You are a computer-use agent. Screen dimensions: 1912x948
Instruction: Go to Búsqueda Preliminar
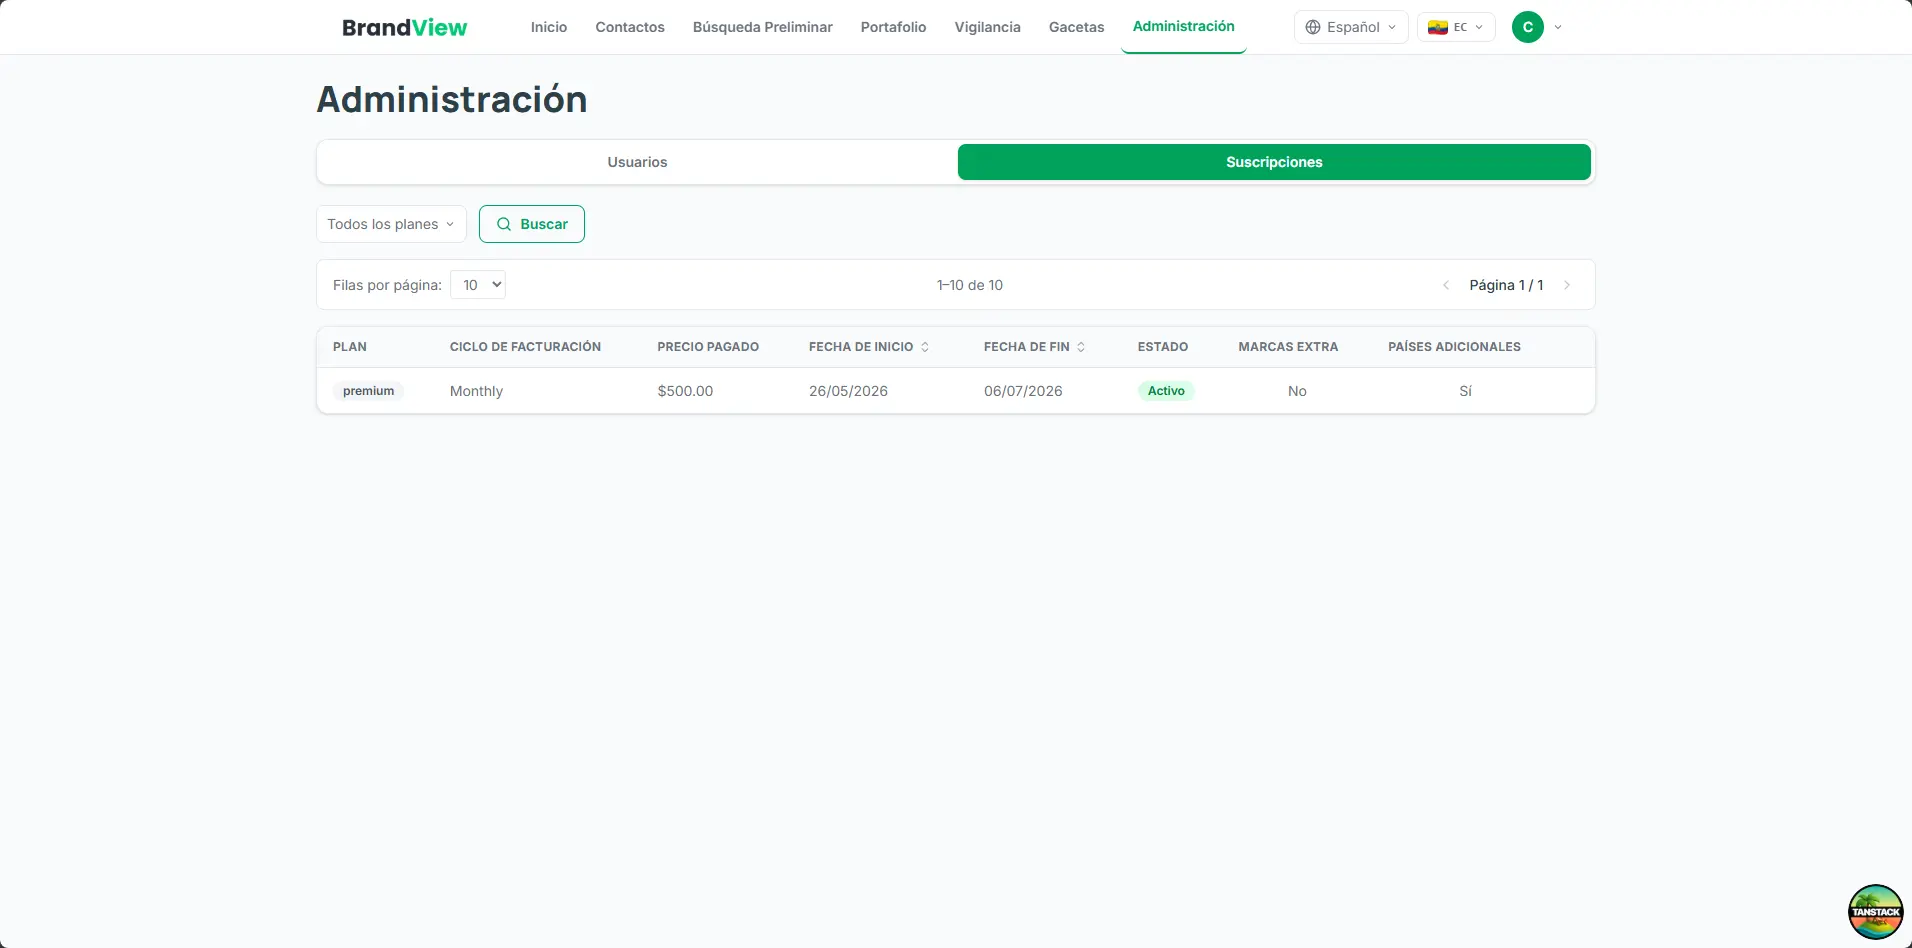[762, 27]
